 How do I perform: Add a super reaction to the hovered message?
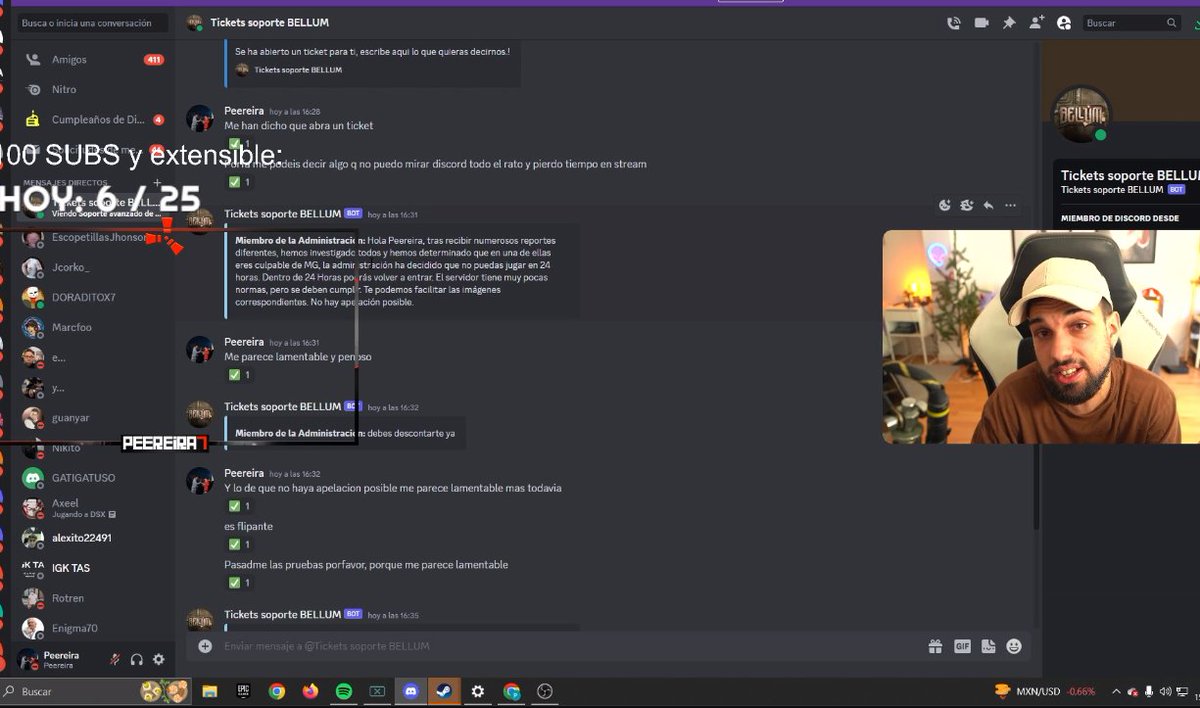pos(966,205)
